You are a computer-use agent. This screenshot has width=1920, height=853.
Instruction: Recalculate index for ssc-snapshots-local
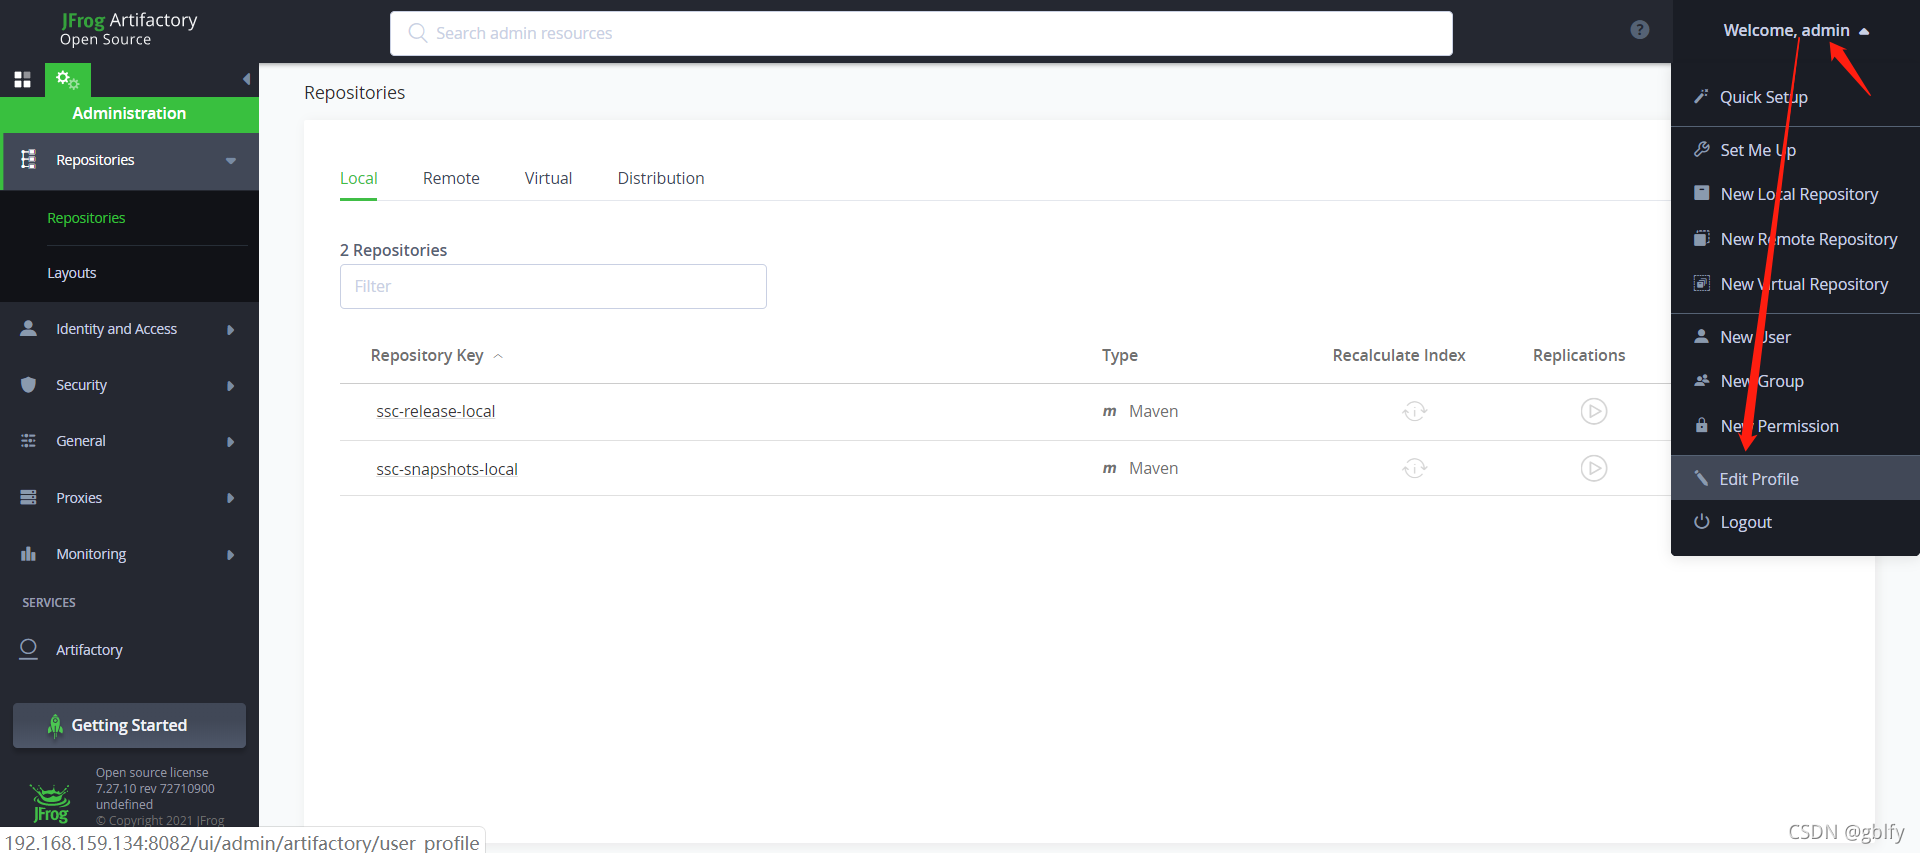1414,468
